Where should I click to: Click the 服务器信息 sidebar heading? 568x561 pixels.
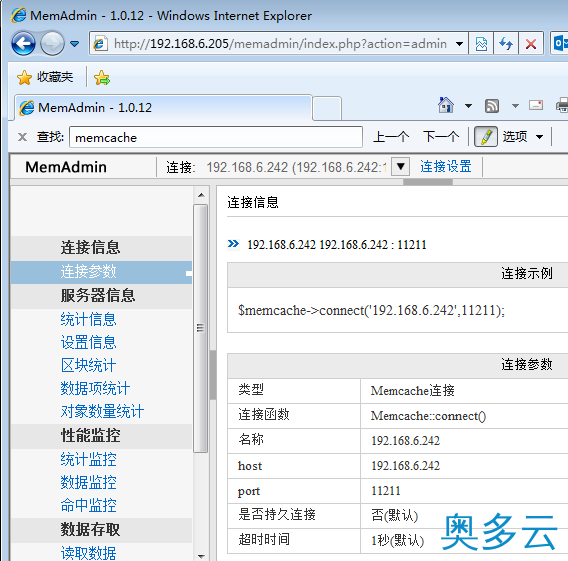pyautogui.click(x=98, y=296)
